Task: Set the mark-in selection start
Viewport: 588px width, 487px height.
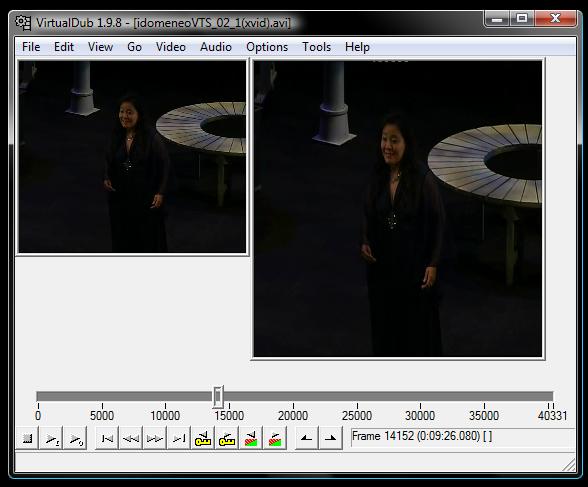Action: [x=307, y=438]
